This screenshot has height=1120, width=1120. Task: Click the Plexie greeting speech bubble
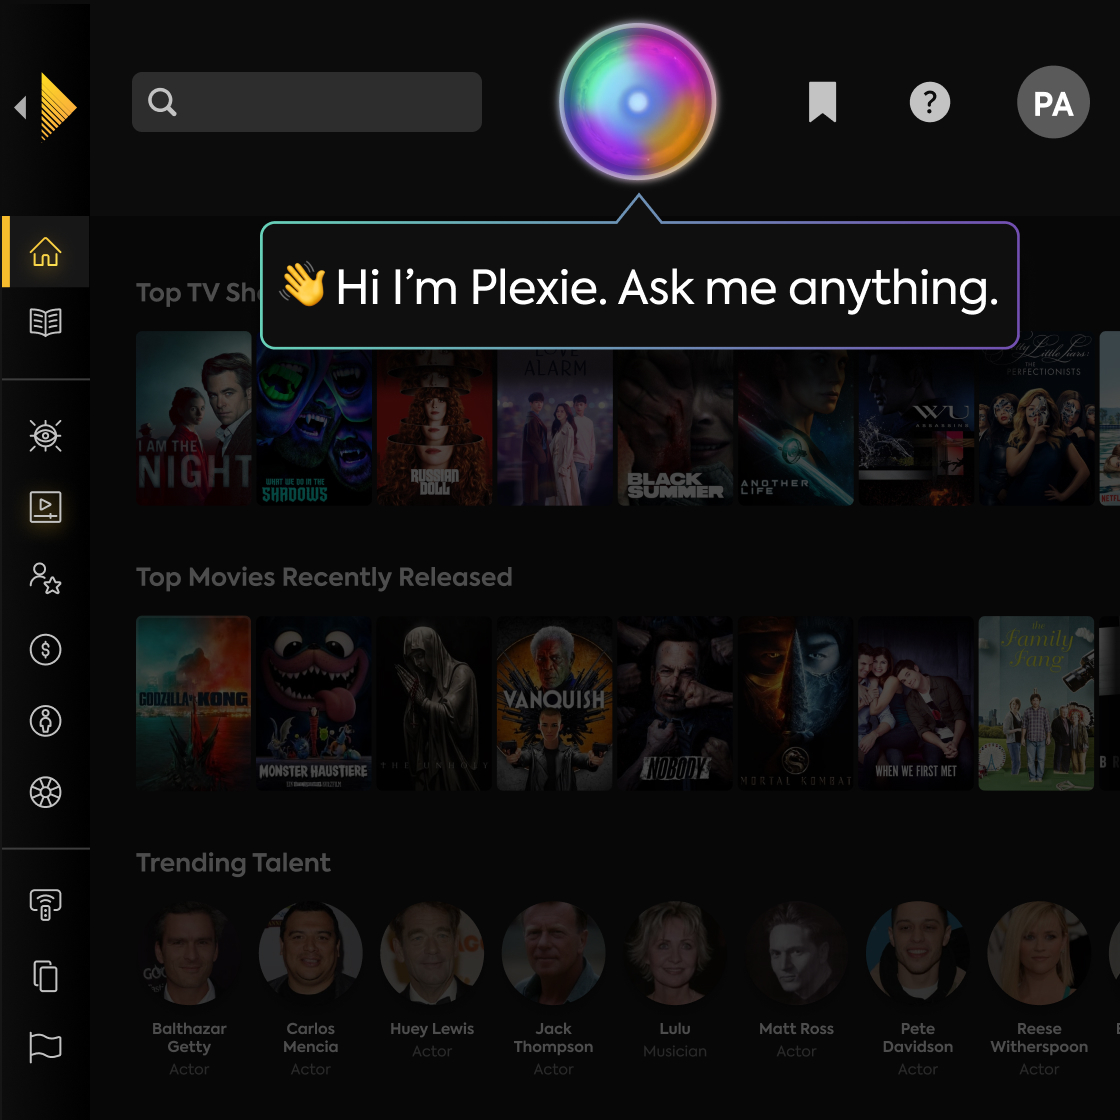tap(639, 286)
